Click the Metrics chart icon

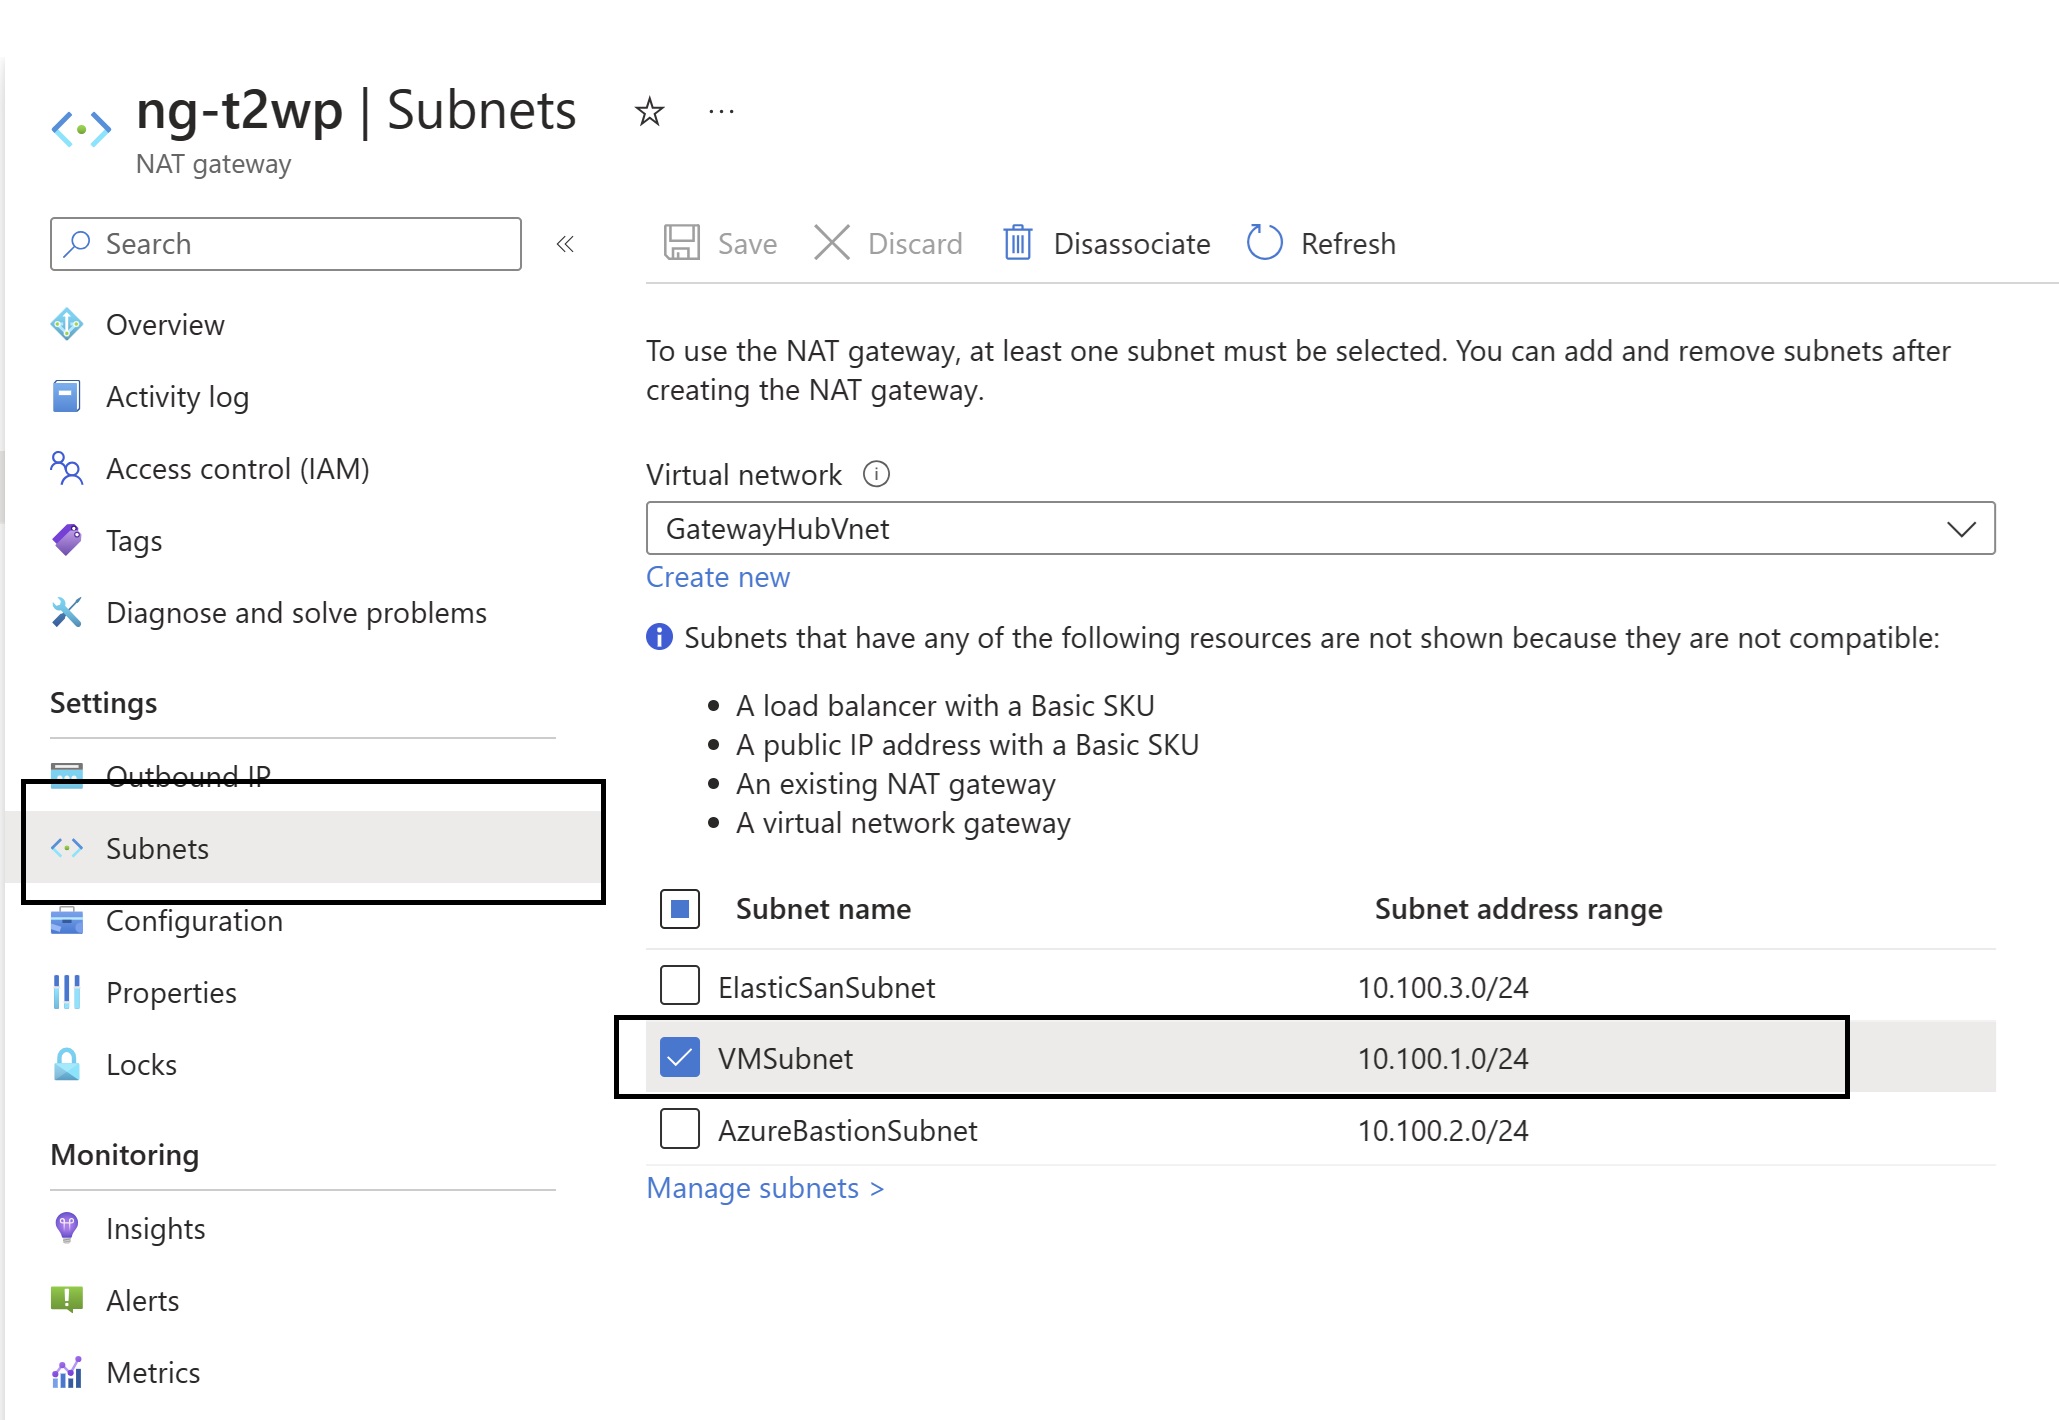pyautogui.click(x=67, y=1372)
